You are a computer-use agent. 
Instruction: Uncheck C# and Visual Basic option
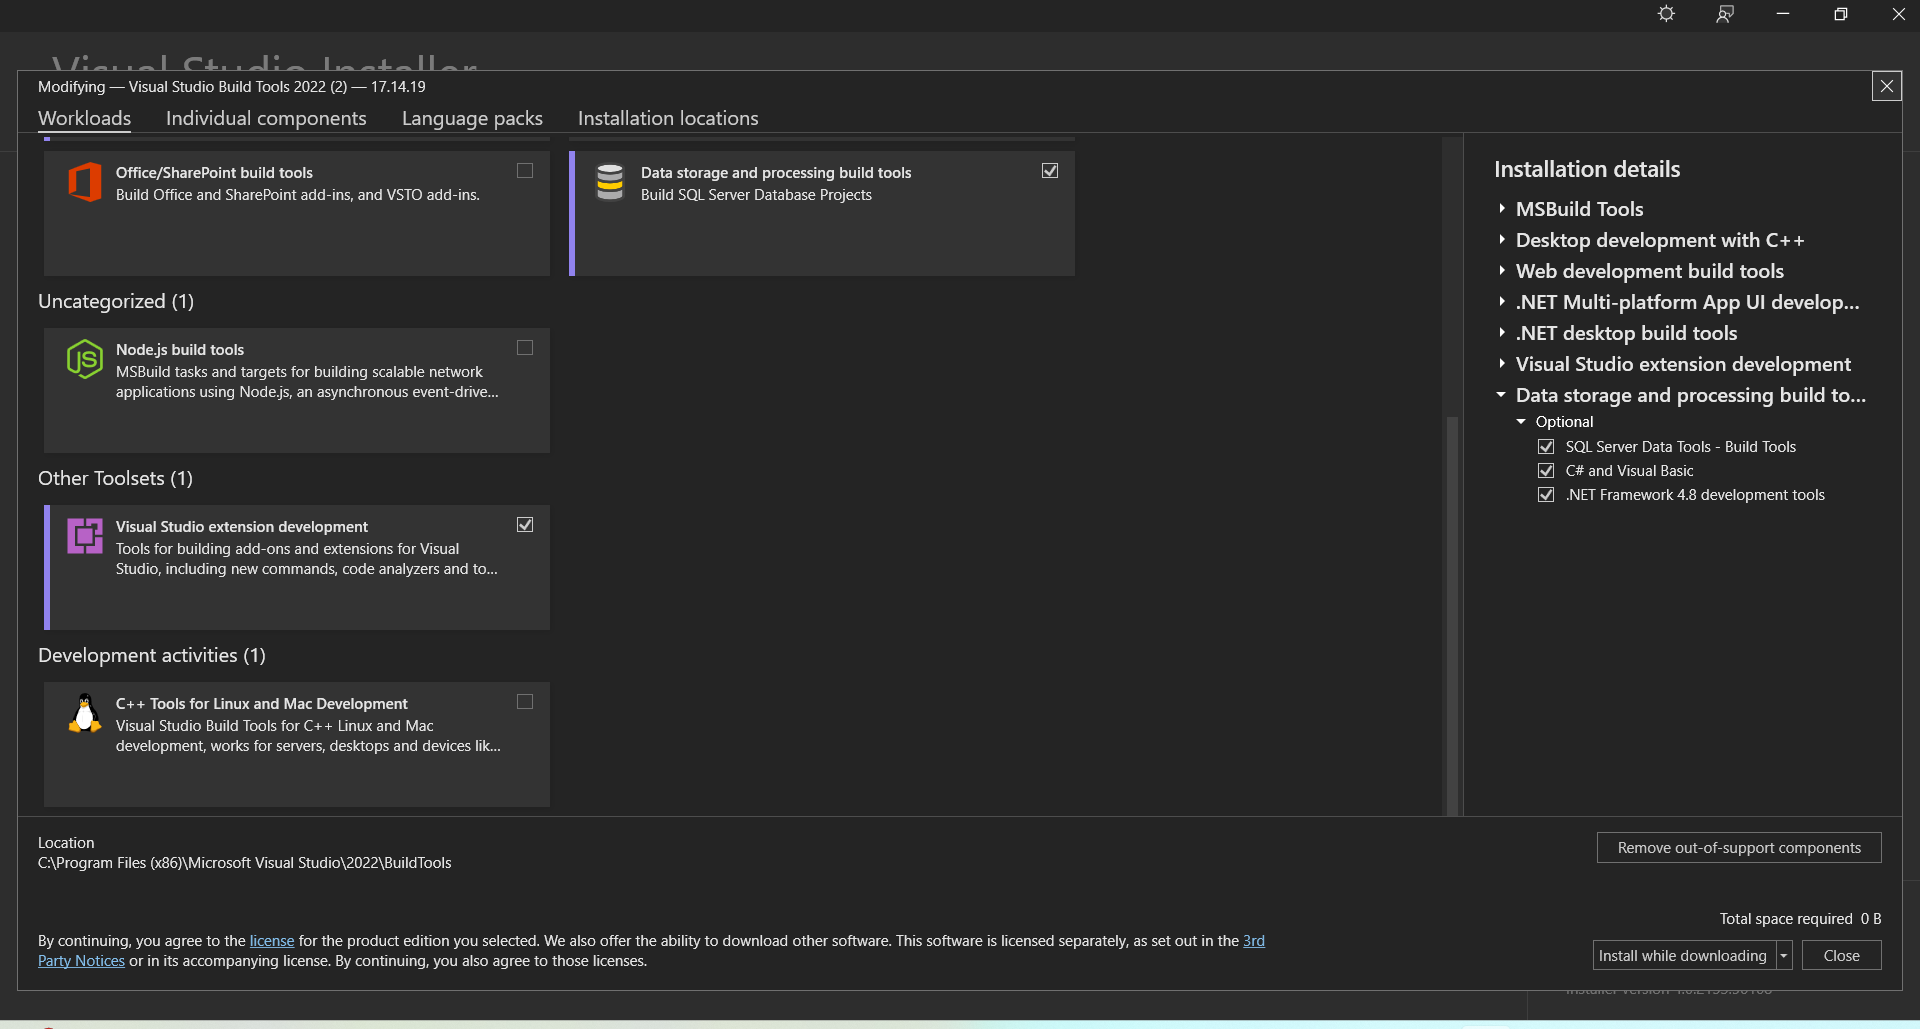1546,471
